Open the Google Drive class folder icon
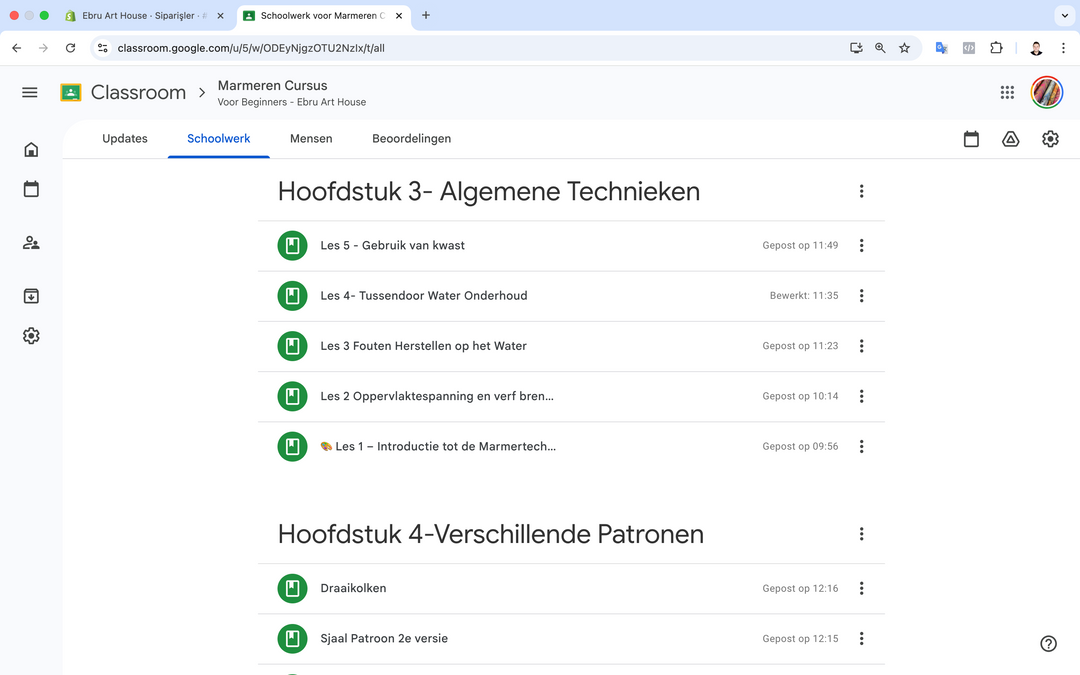Screen dimensions: 1080x675 click(1010, 139)
